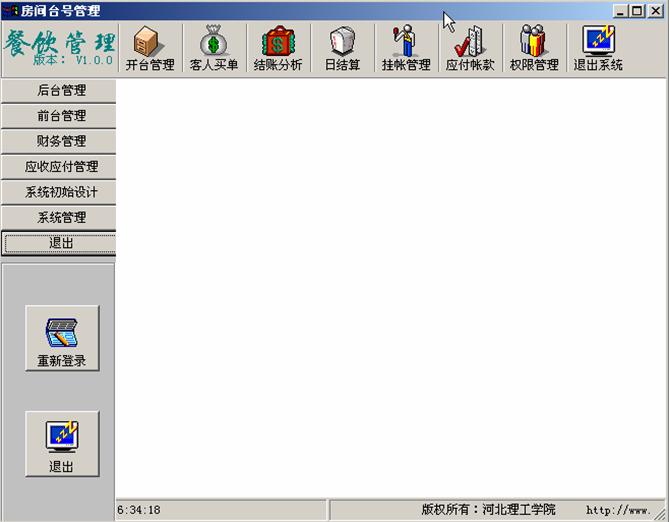
Task: Expand the 后台管理 sidebar section
Action: 60,91
